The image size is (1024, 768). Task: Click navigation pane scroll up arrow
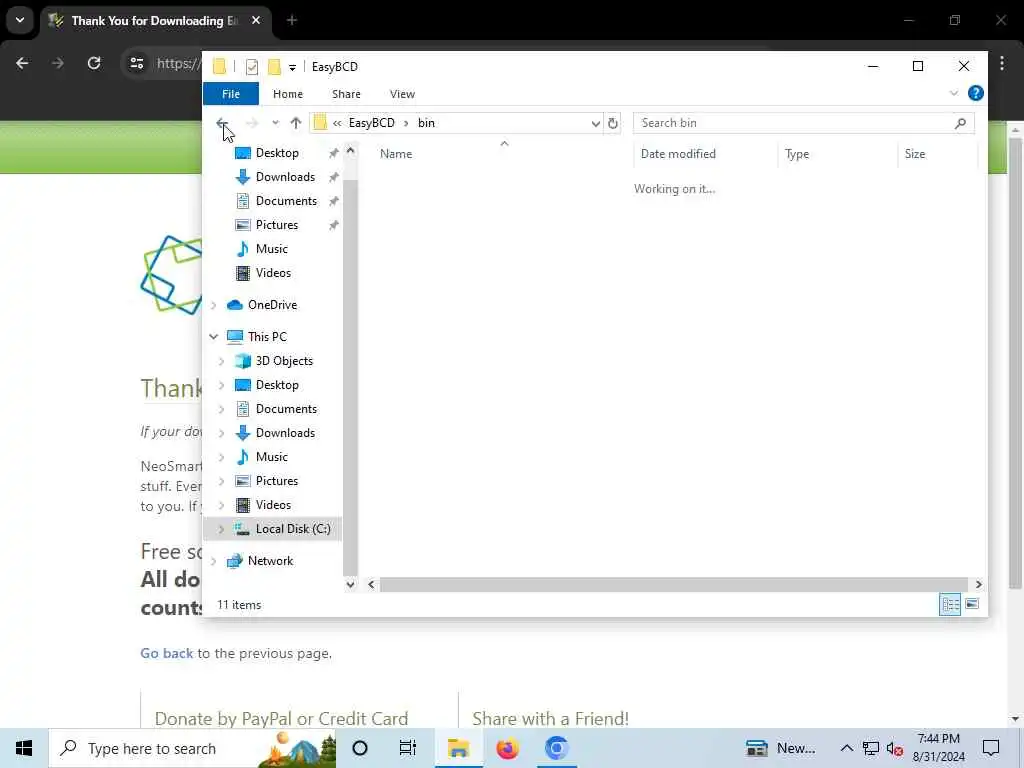[x=351, y=151]
